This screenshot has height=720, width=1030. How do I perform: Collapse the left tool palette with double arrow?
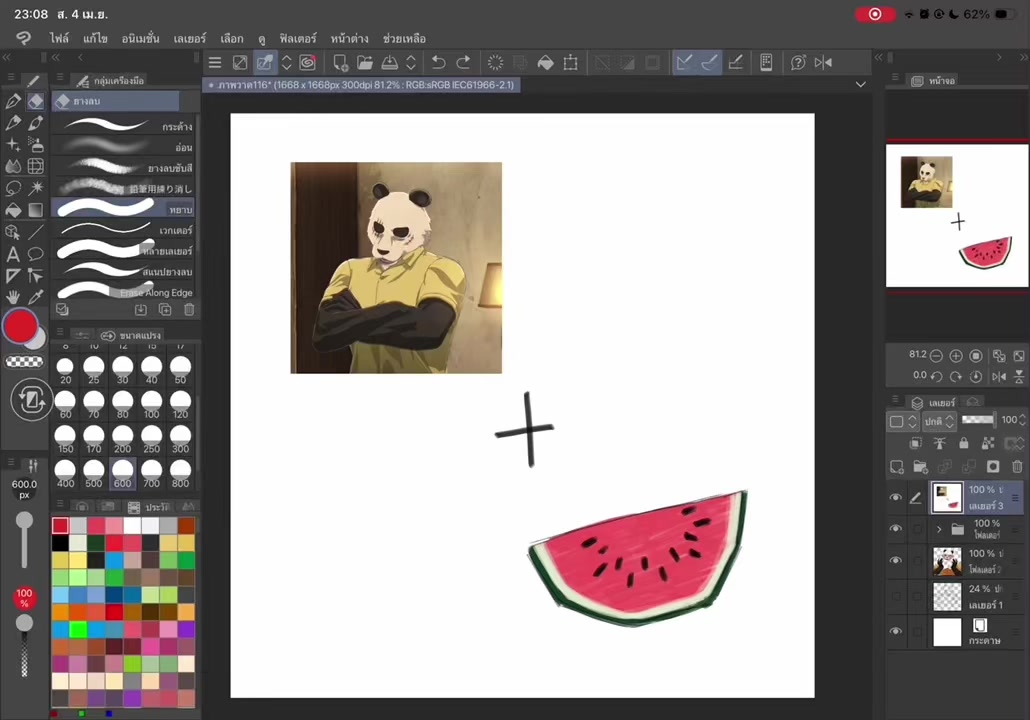point(7,57)
